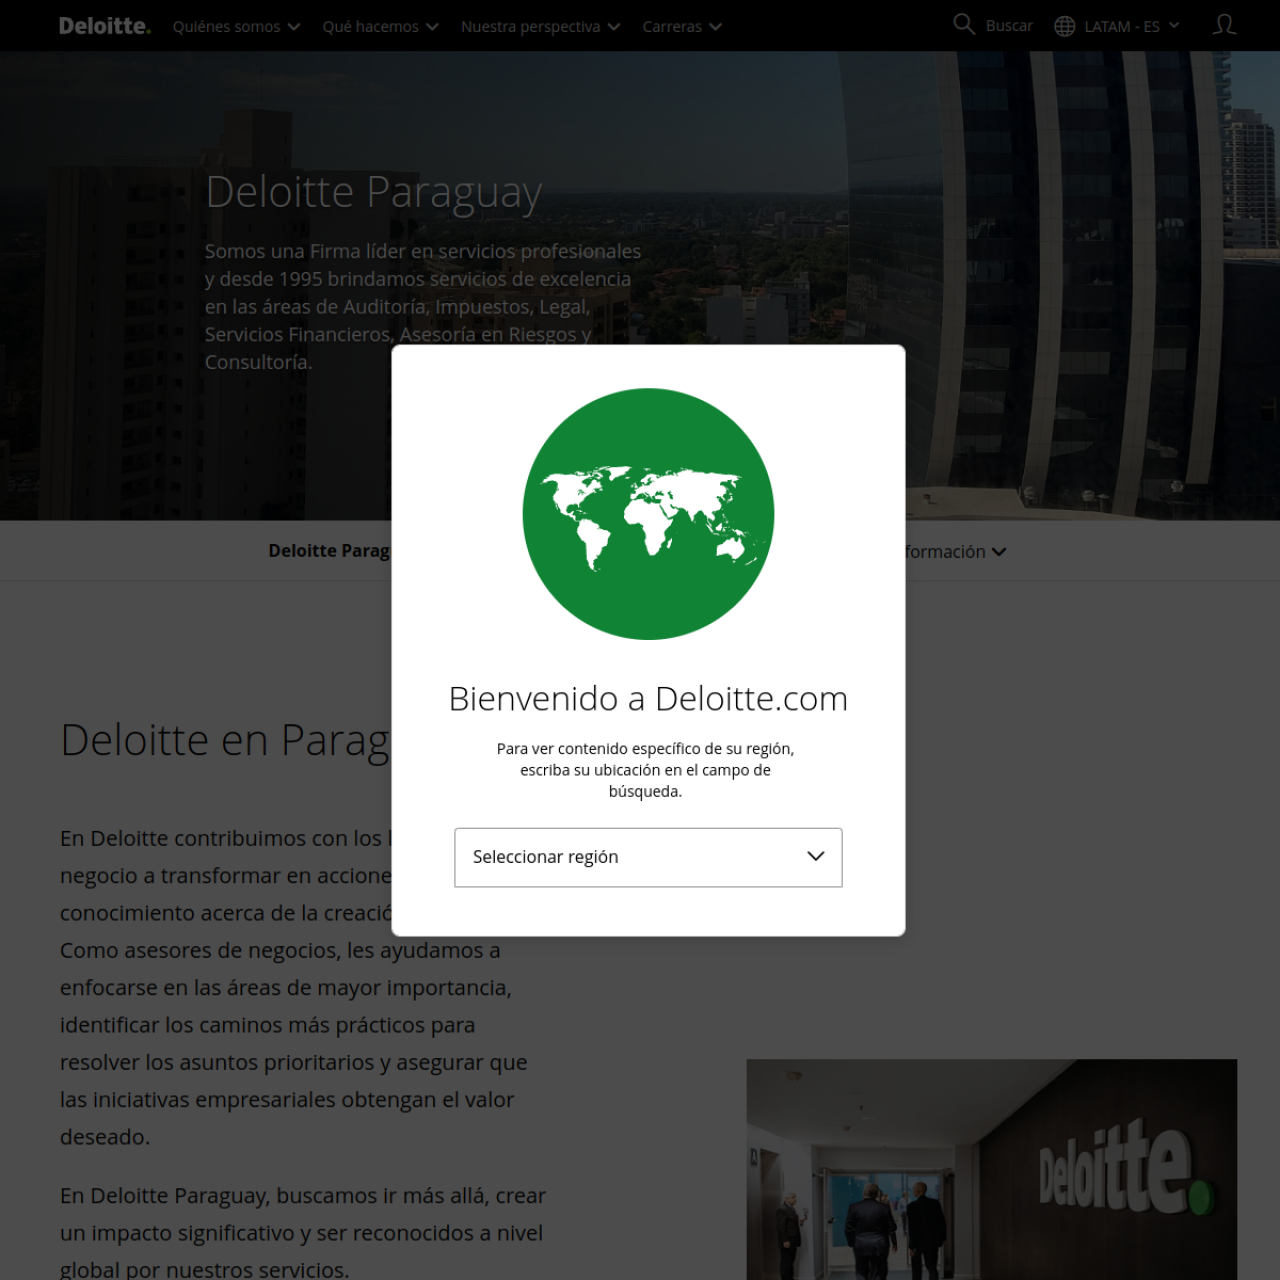The width and height of the screenshot is (1280, 1280).
Task: Click the hero text 'Somos una Firma líder'
Action: 423,306
